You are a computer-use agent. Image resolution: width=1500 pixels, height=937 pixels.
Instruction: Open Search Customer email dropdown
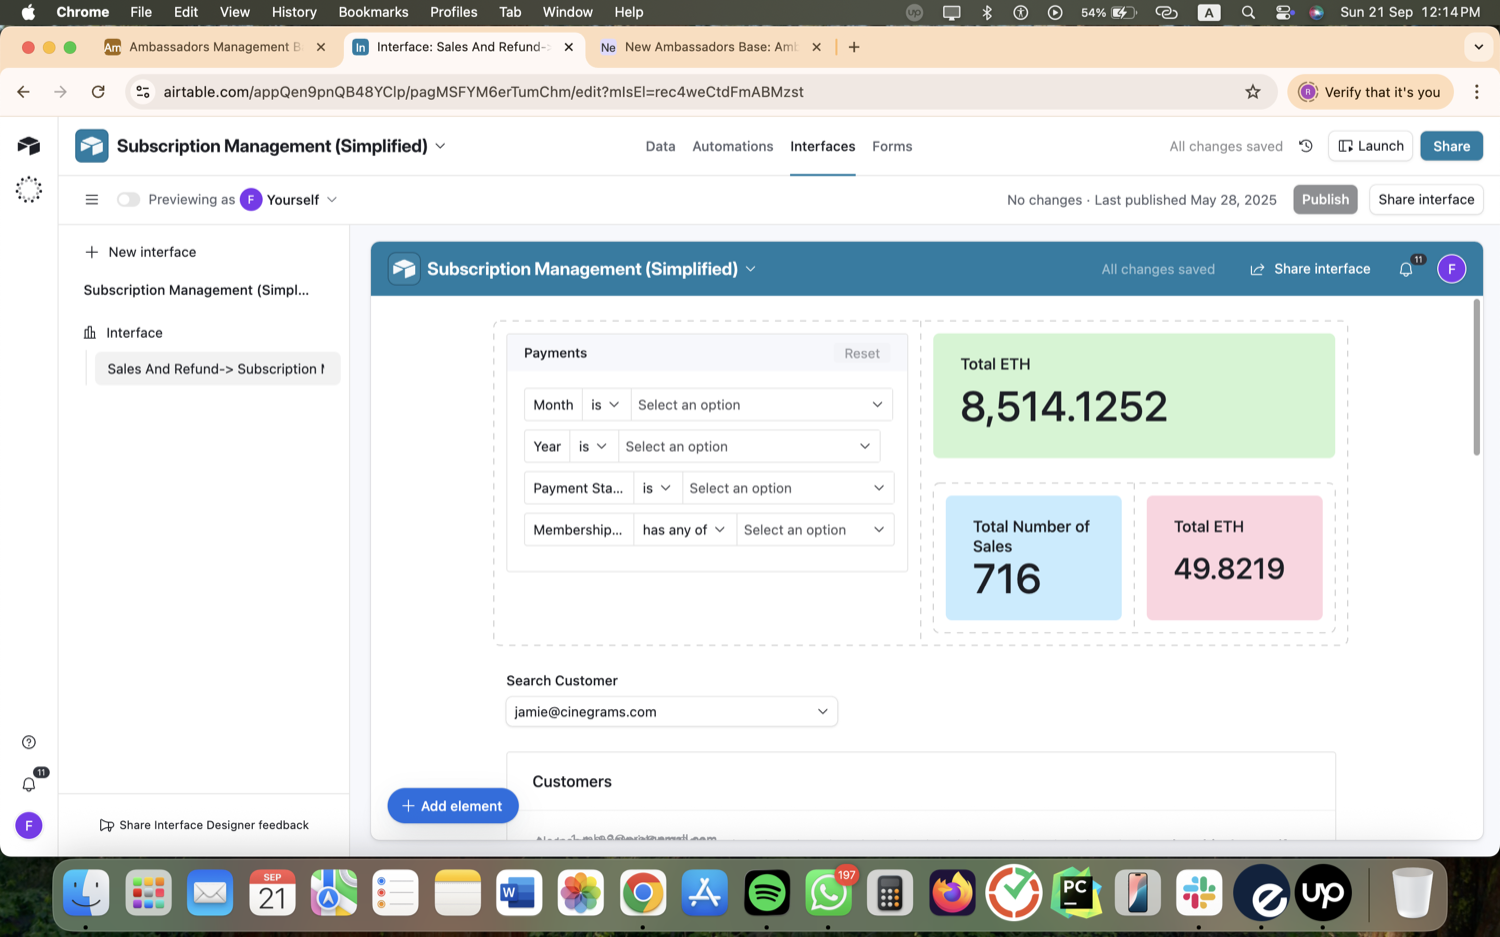pos(672,712)
